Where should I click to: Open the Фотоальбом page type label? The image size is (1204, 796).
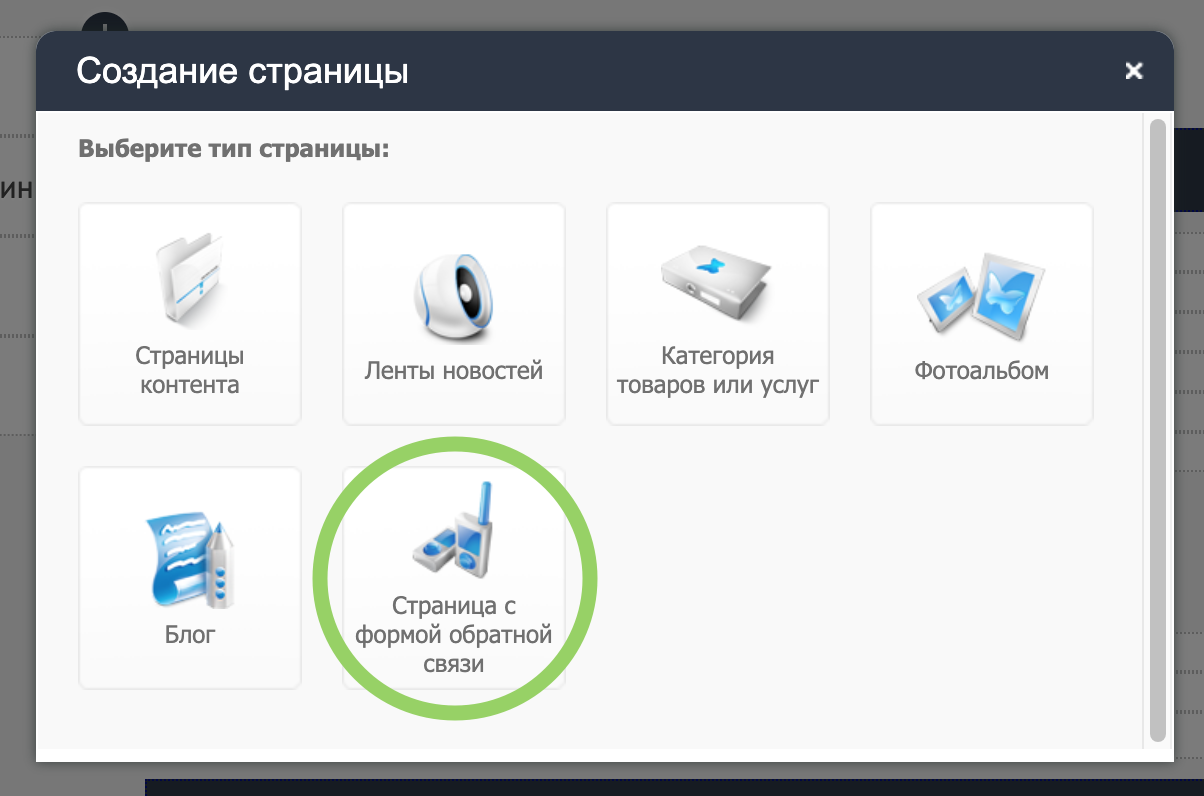click(x=981, y=371)
